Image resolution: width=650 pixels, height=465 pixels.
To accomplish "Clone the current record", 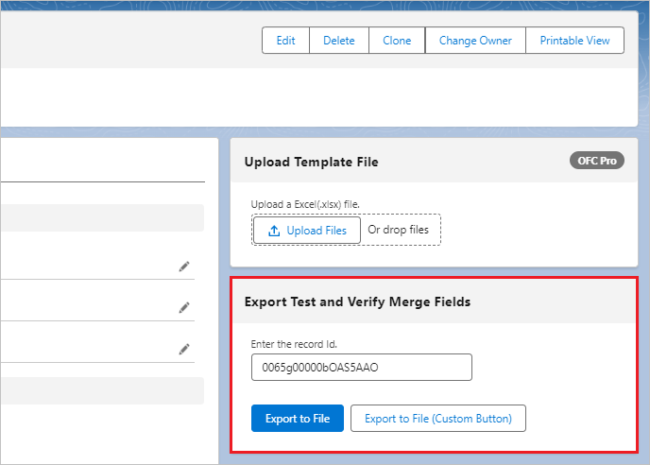I will point(396,41).
